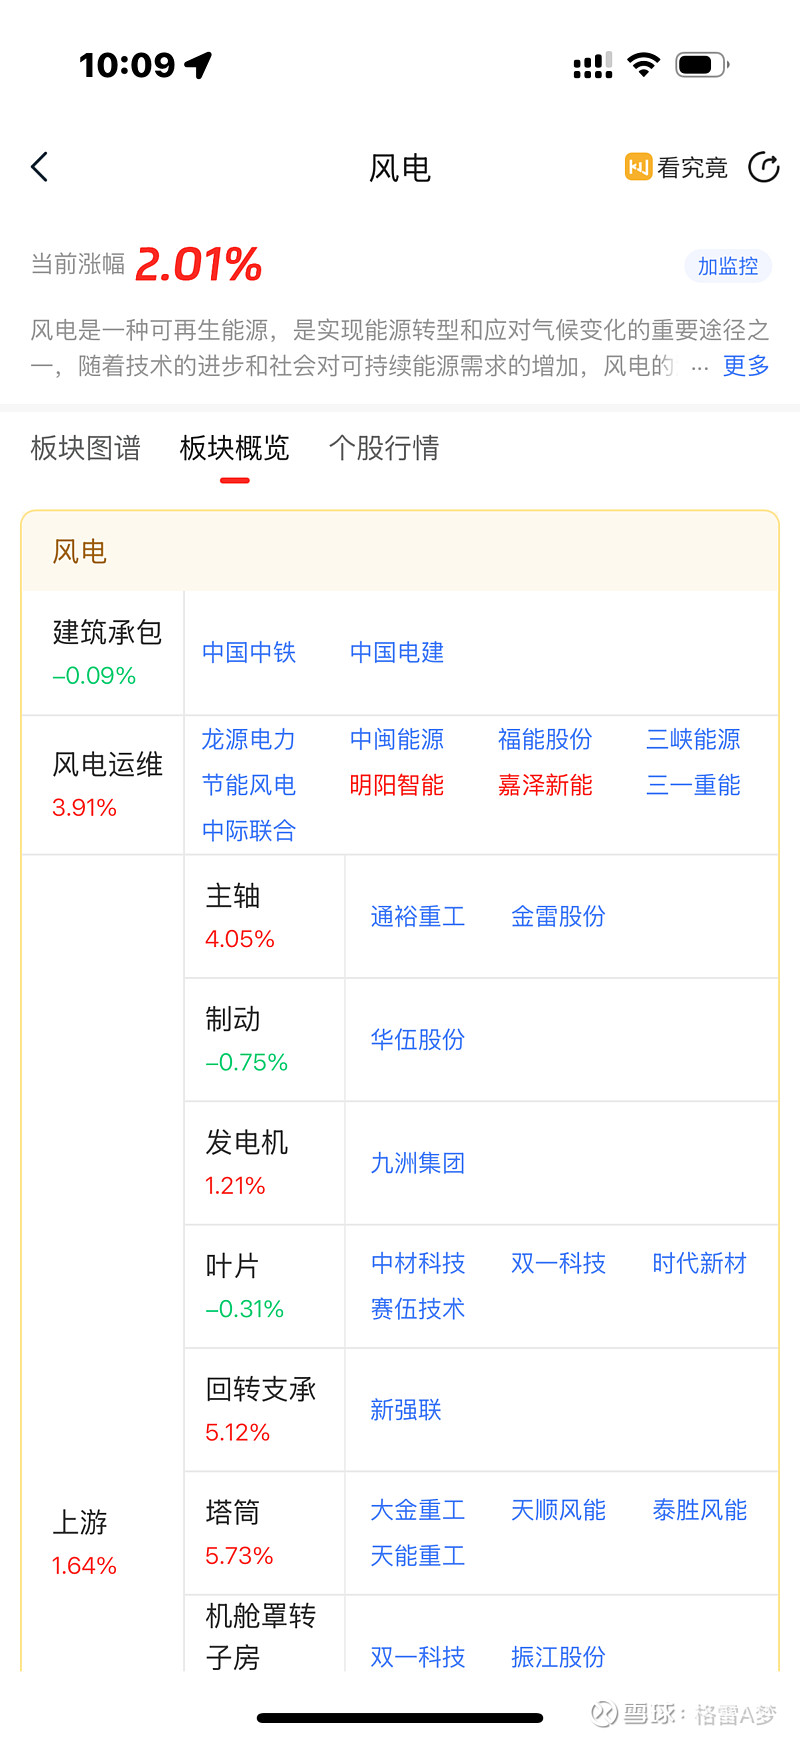Tap 九洲集团 under 发电机
800x1739 pixels.
click(x=418, y=1164)
